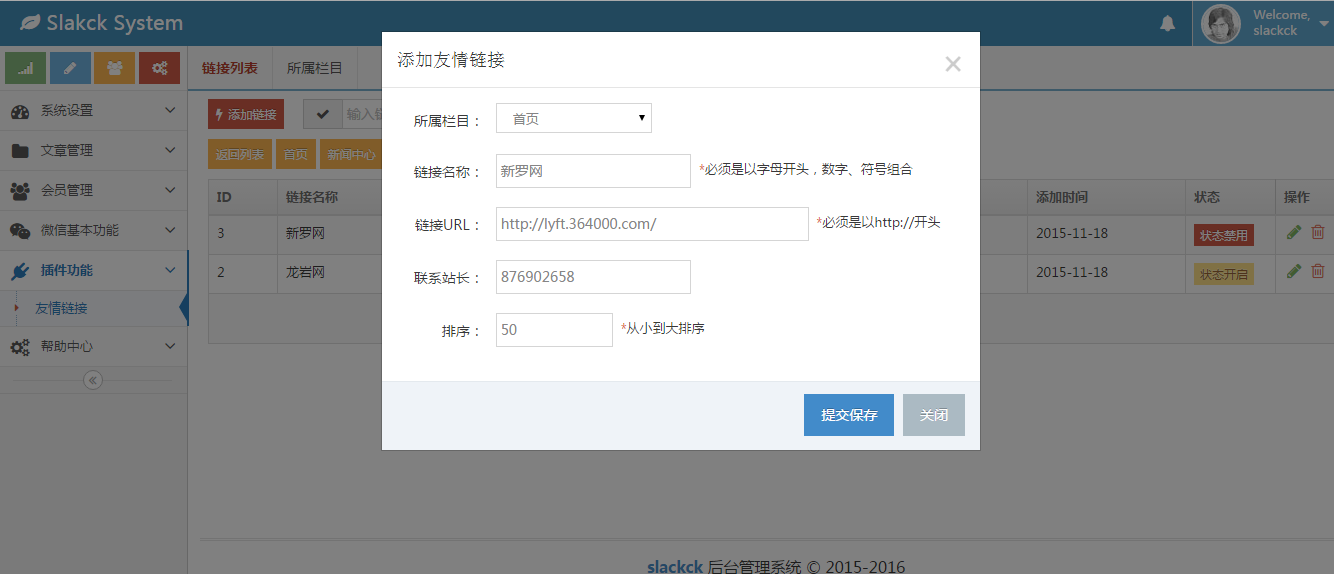The image size is (1334, 574).
Task: Collapse the sidebar with double-arrow icon
Action: 93,380
